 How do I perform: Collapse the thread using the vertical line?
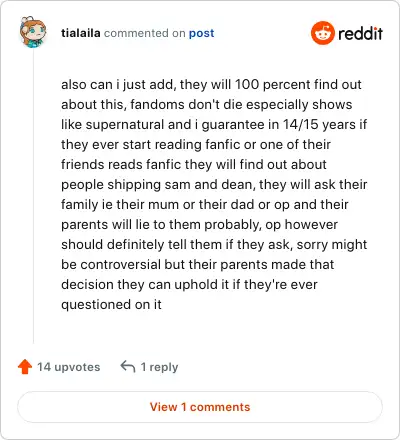click(33, 197)
